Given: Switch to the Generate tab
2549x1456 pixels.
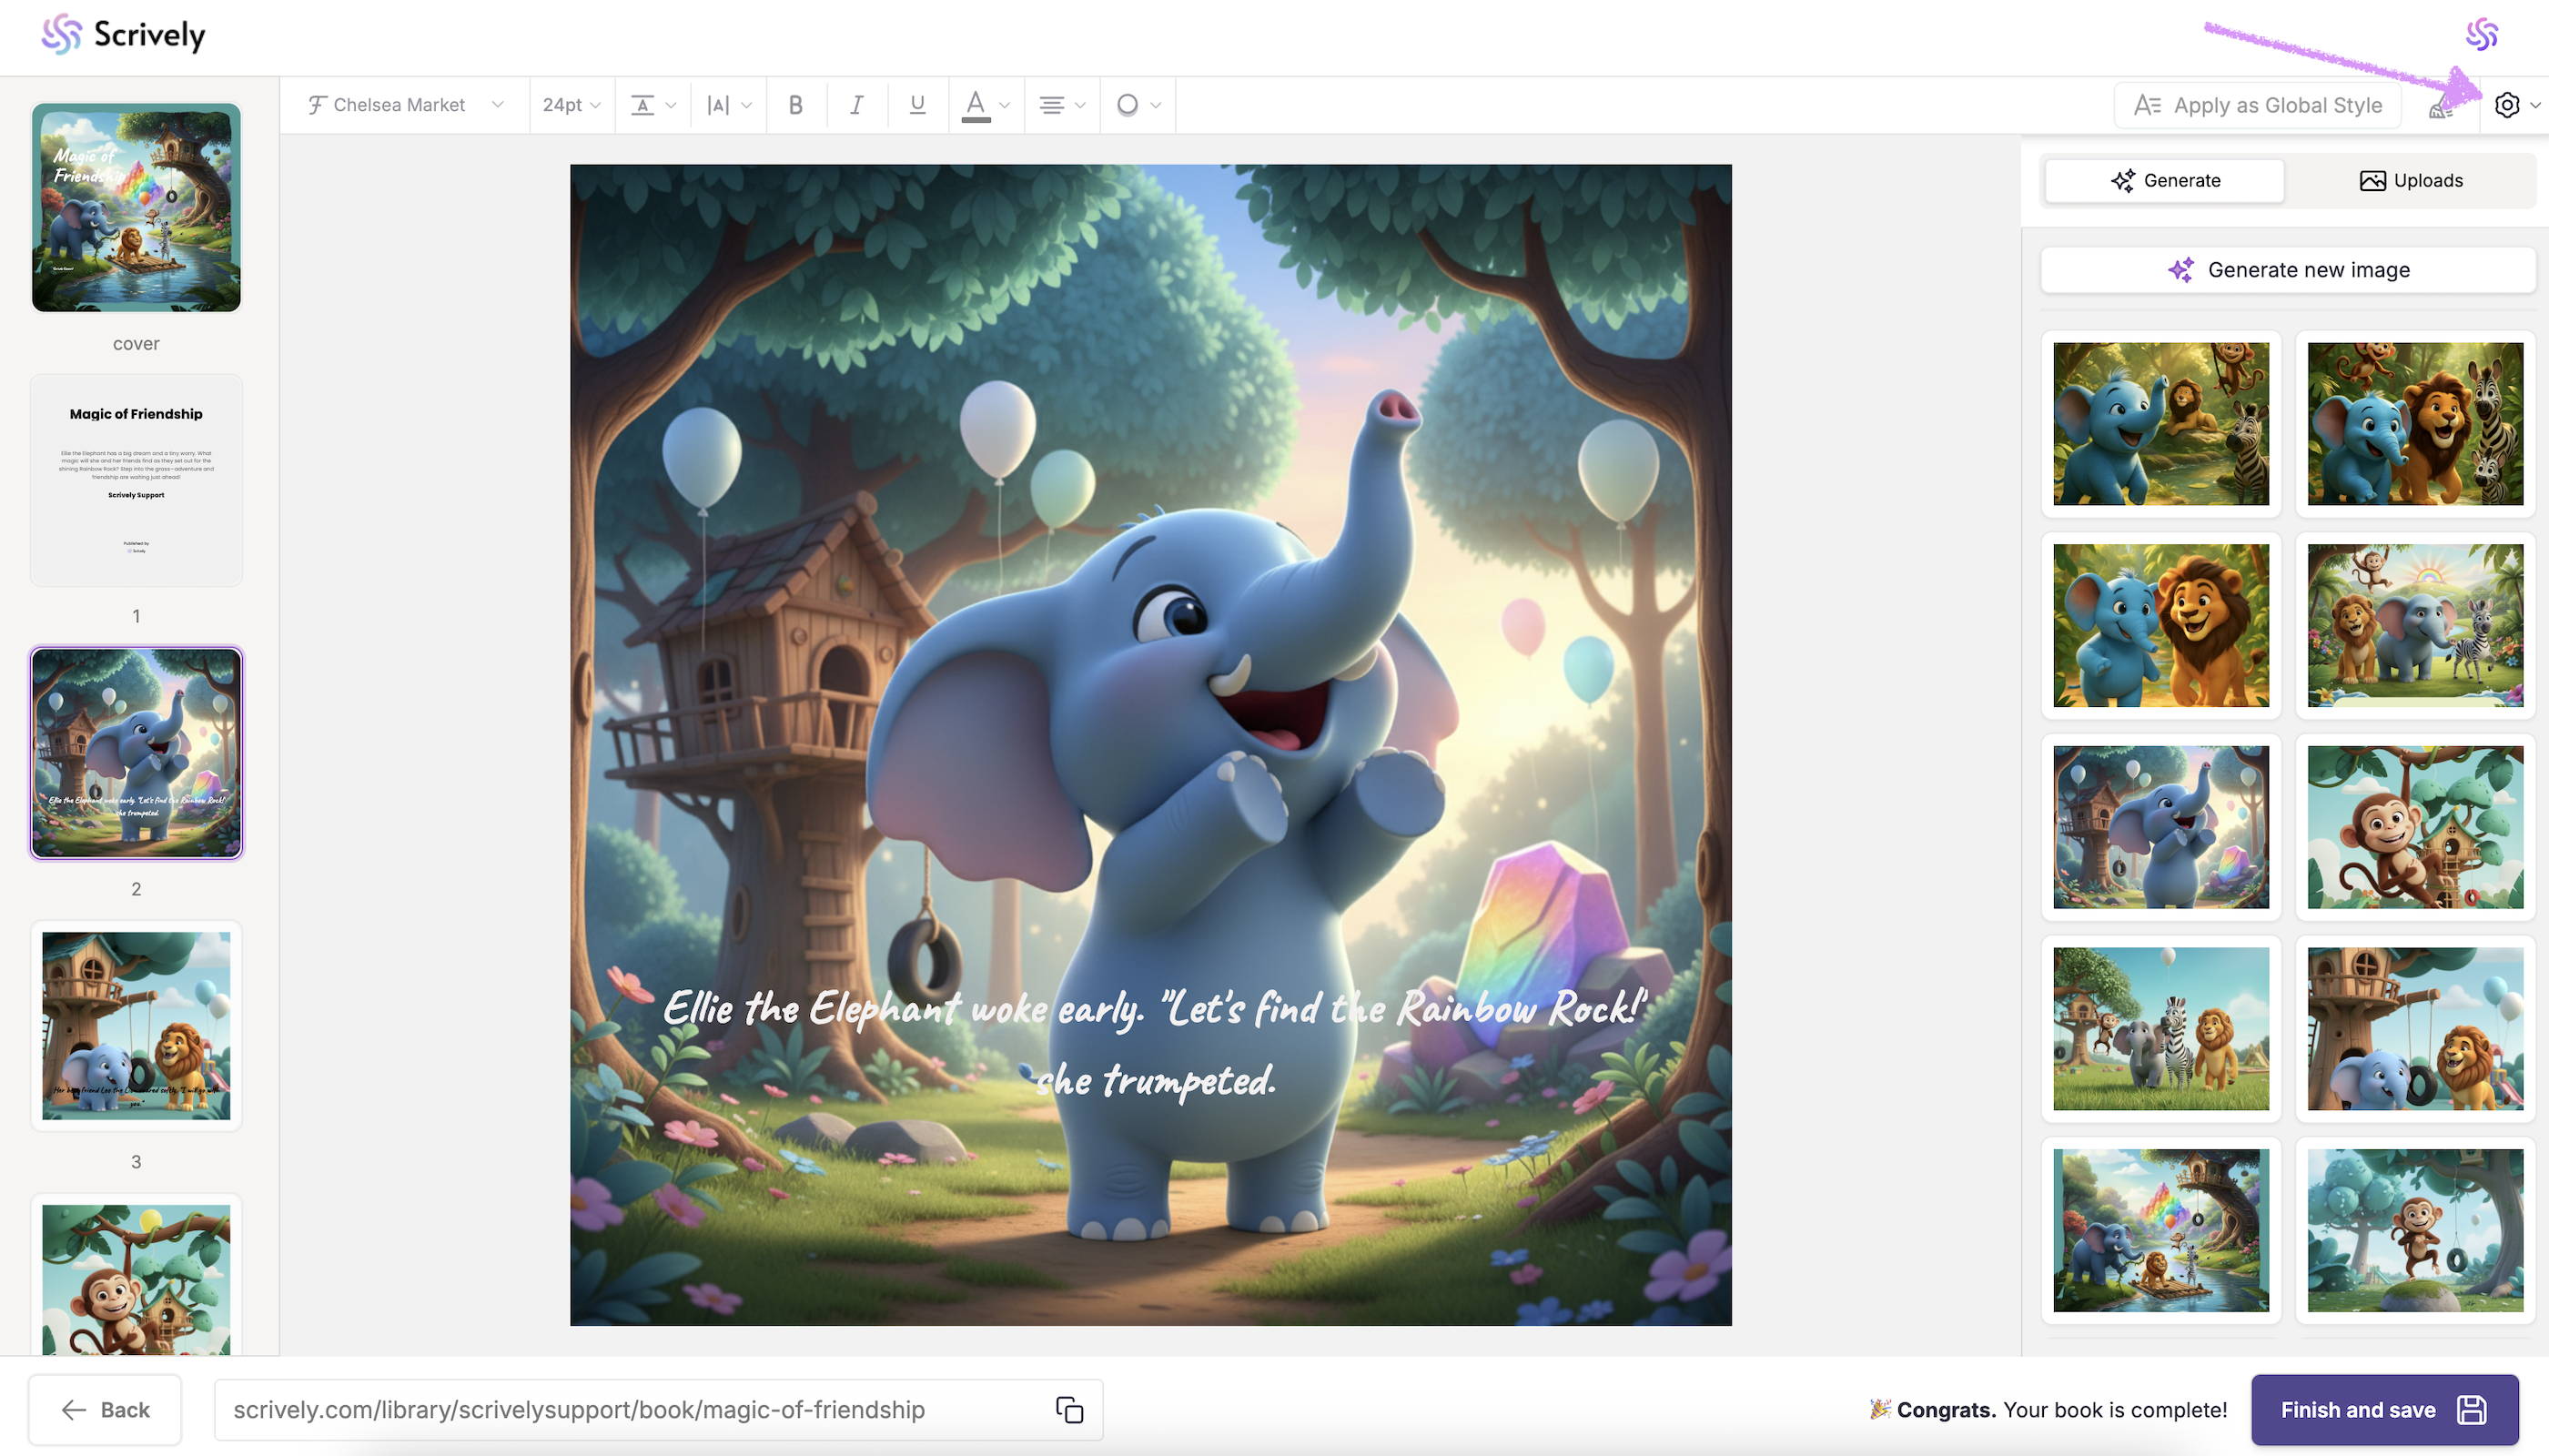Looking at the screenshot, I should point(2165,181).
